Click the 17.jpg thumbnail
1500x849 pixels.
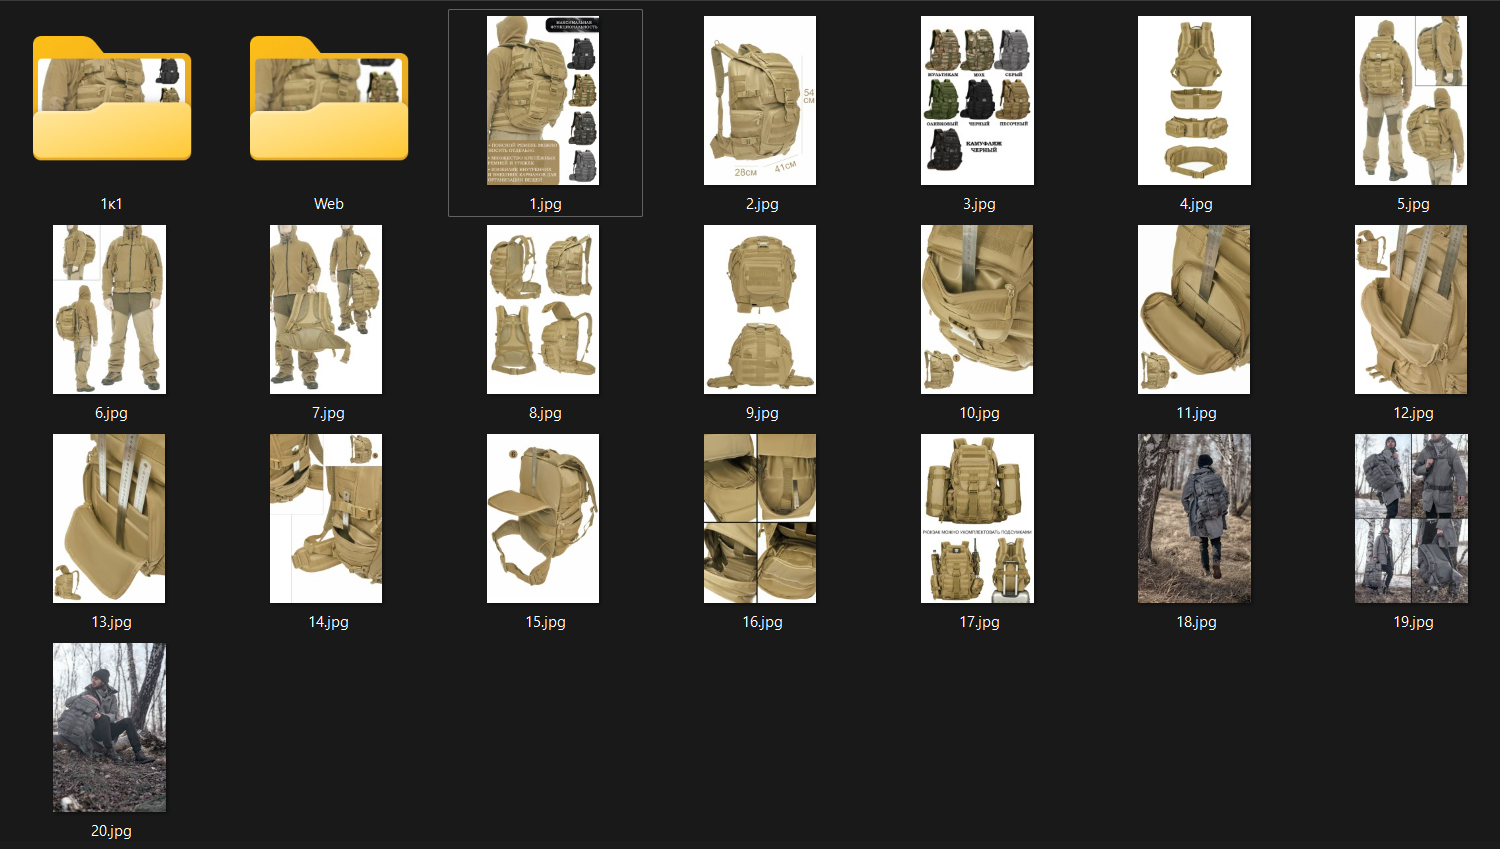[x=977, y=518]
